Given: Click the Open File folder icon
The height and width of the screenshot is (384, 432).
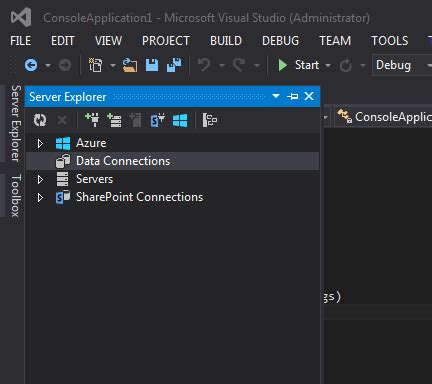Looking at the screenshot, I should 130,65.
